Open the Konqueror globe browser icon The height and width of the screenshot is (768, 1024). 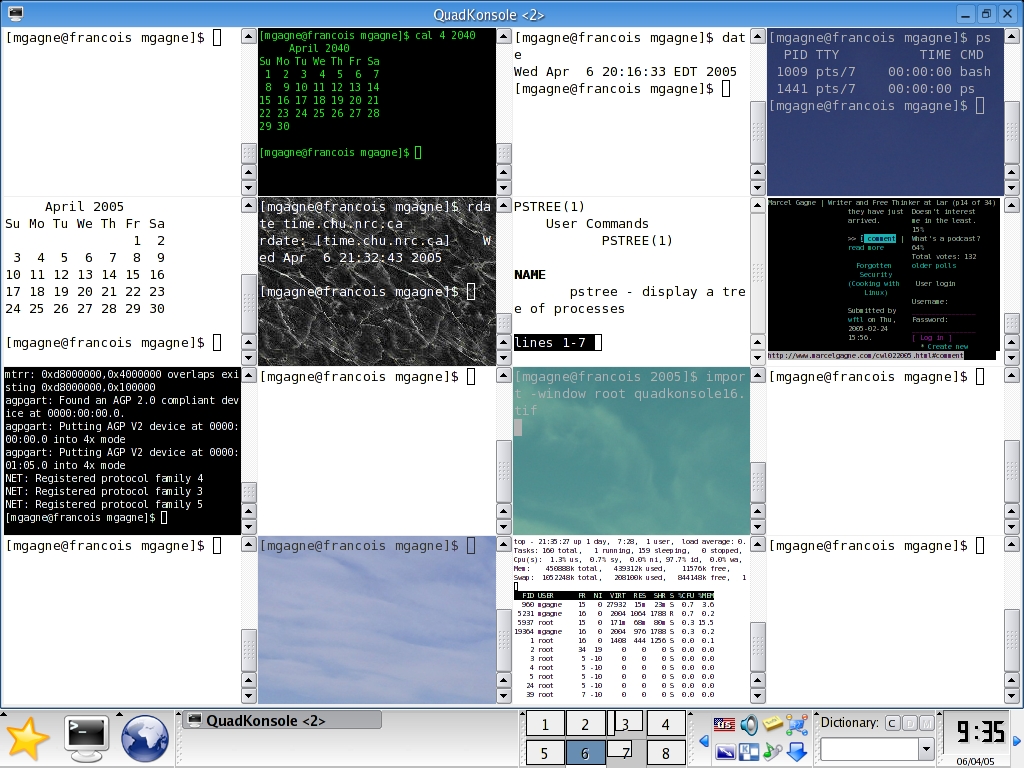point(144,739)
